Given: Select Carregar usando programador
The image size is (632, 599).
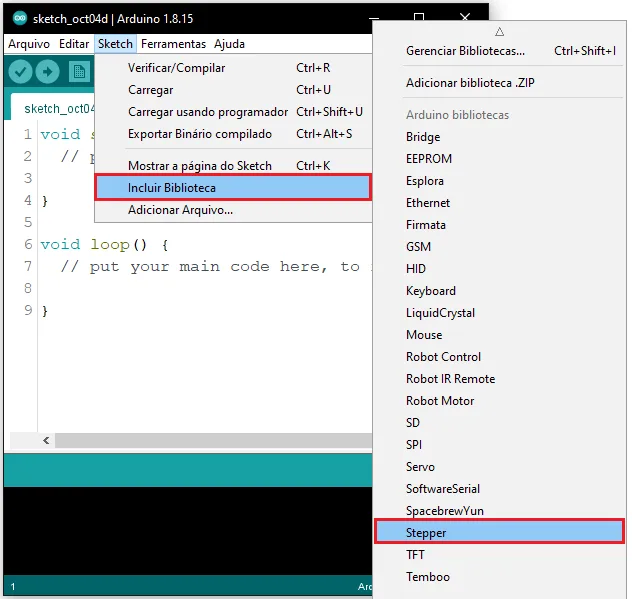Looking at the screenshot, I should [x=233, y=112].
